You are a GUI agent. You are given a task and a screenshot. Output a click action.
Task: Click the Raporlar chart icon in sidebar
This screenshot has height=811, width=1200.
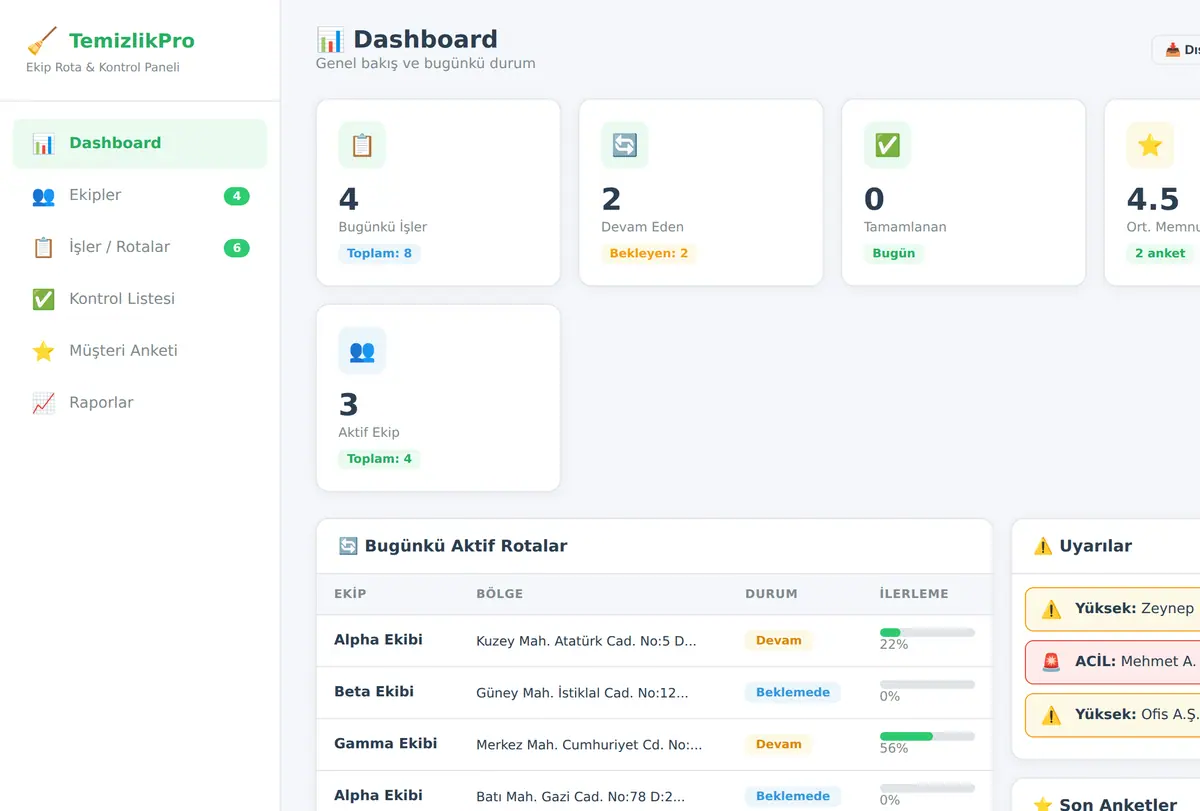coord(43,403)
